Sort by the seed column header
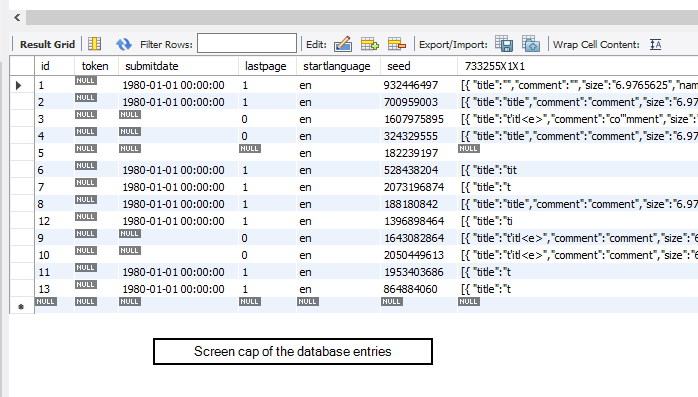Screen dimensions: 698x397 pyautogui.click(x=418, y=66)
